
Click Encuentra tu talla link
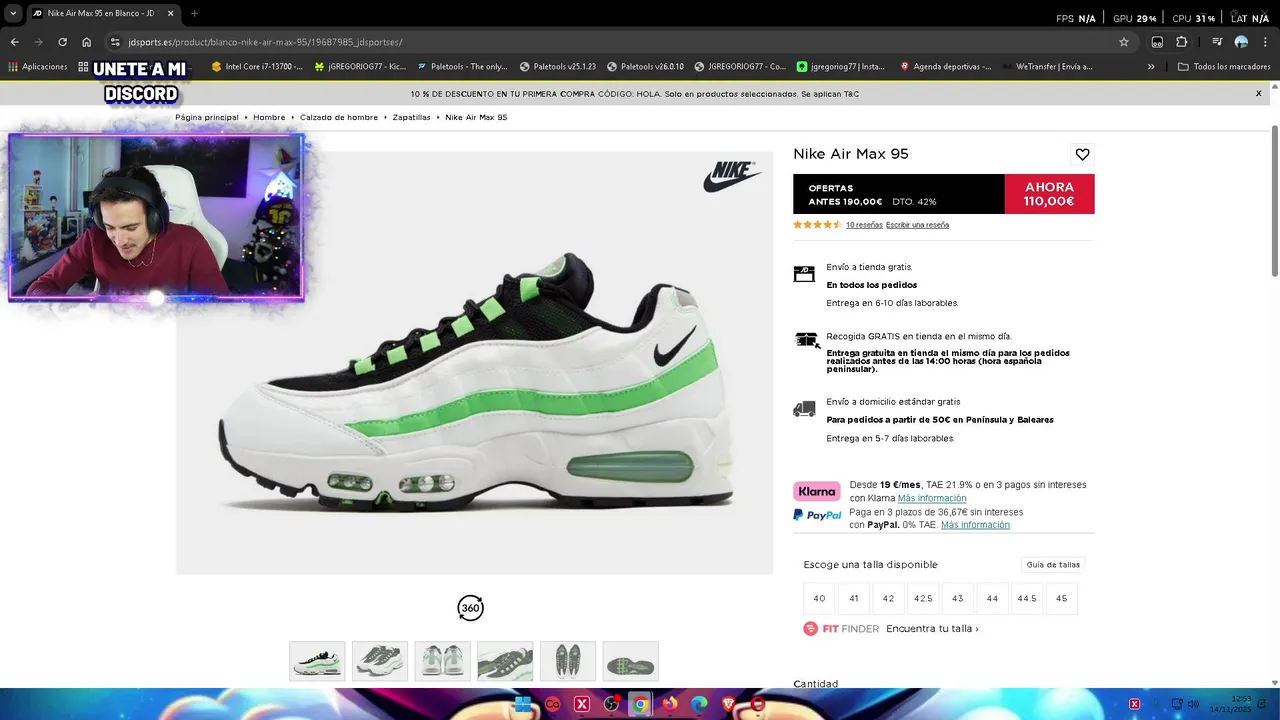click(932, 629)
